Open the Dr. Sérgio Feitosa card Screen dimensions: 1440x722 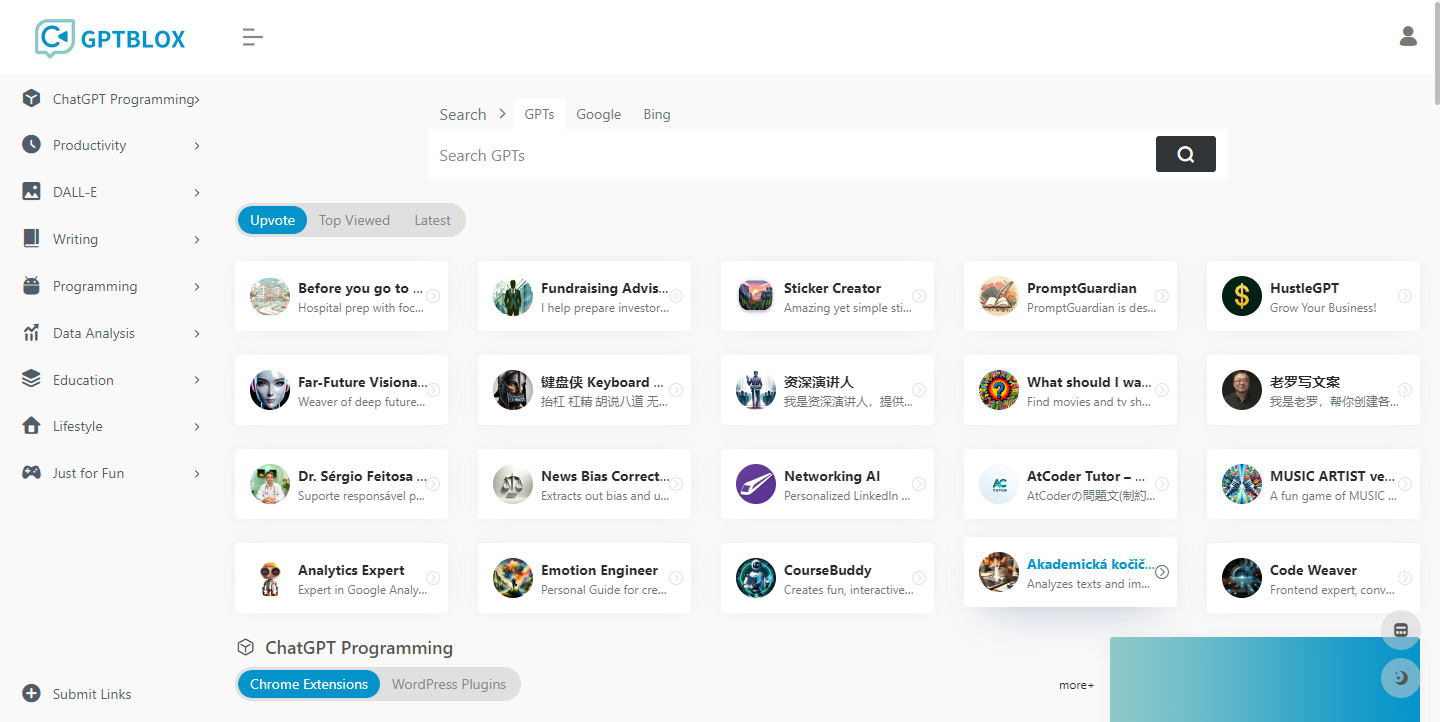coord(341,484)
